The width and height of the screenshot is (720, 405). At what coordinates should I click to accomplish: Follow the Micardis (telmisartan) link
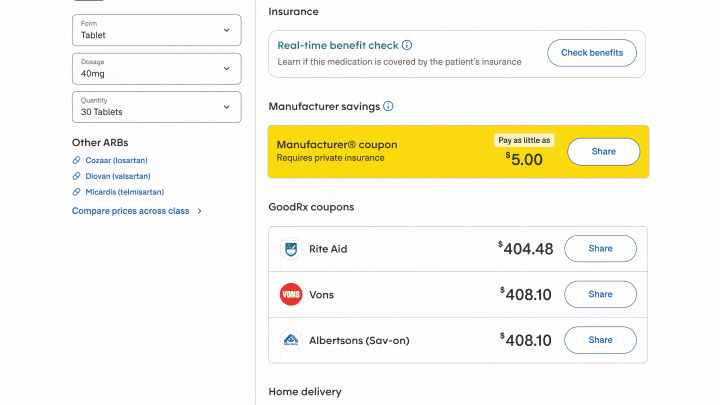point(125,192)
